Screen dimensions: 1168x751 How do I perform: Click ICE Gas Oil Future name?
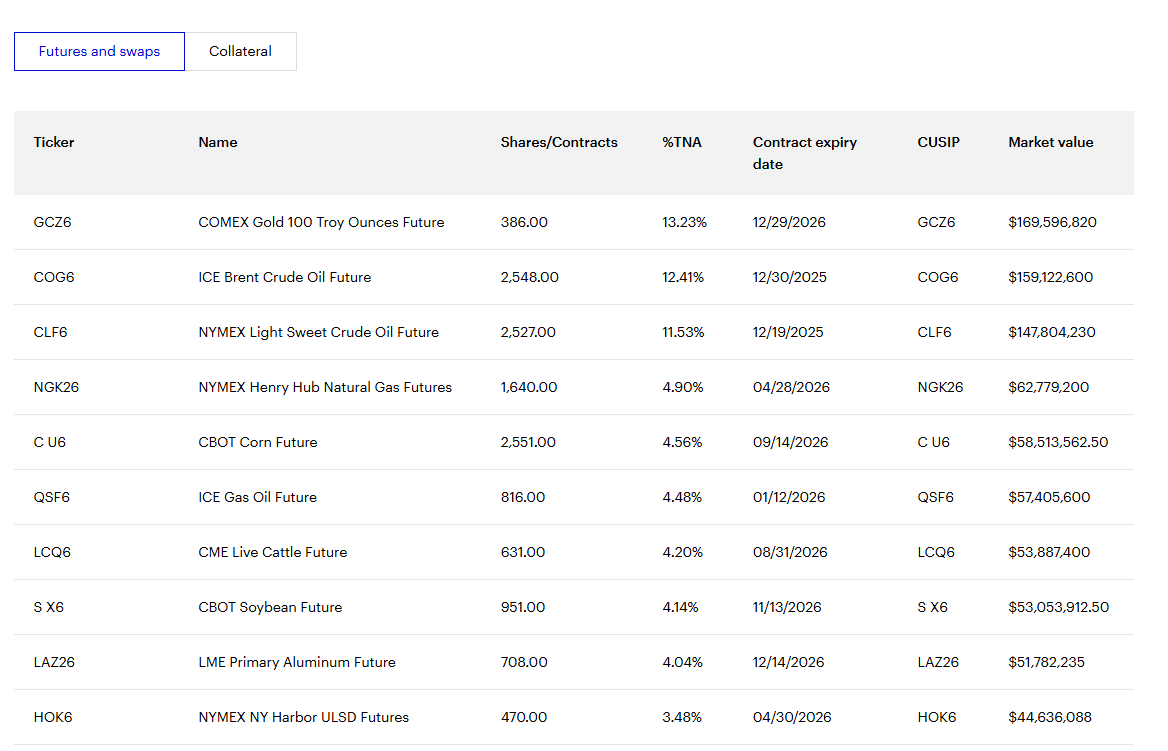click(257, 498)
